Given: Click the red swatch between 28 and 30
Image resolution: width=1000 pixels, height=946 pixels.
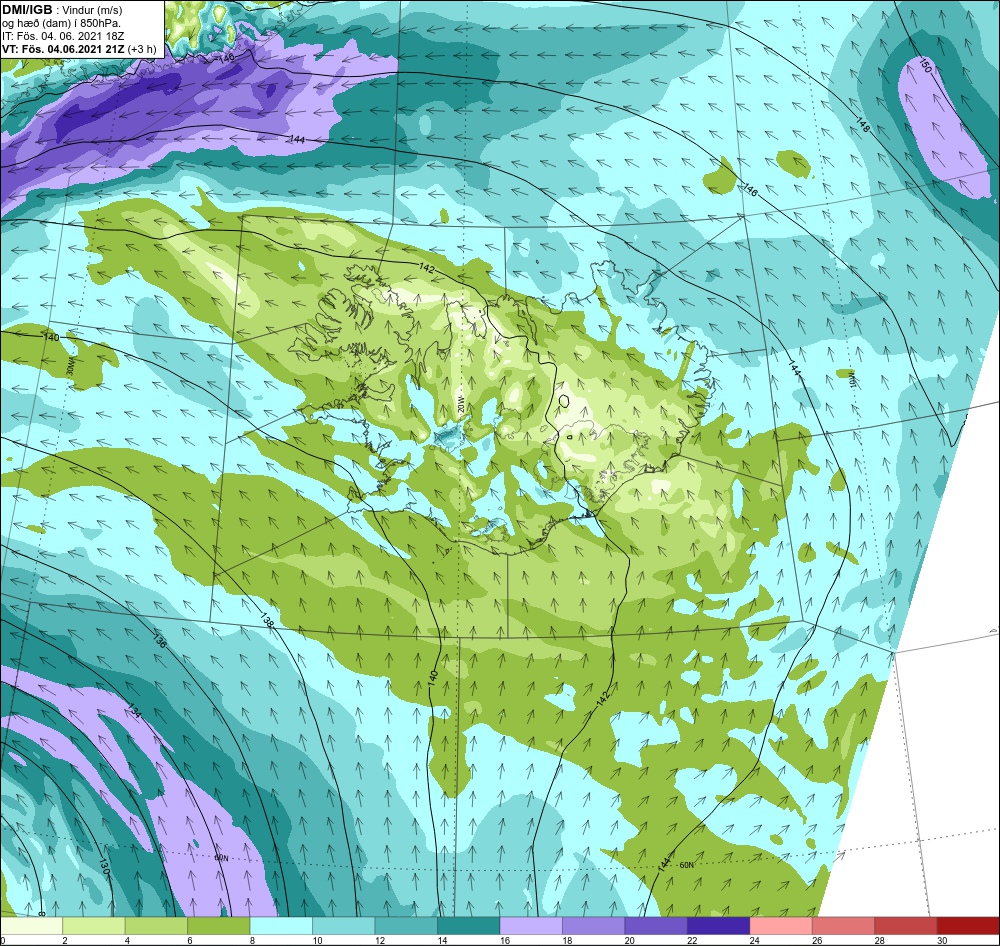Looking at the screenshot, I should [908, 926].
